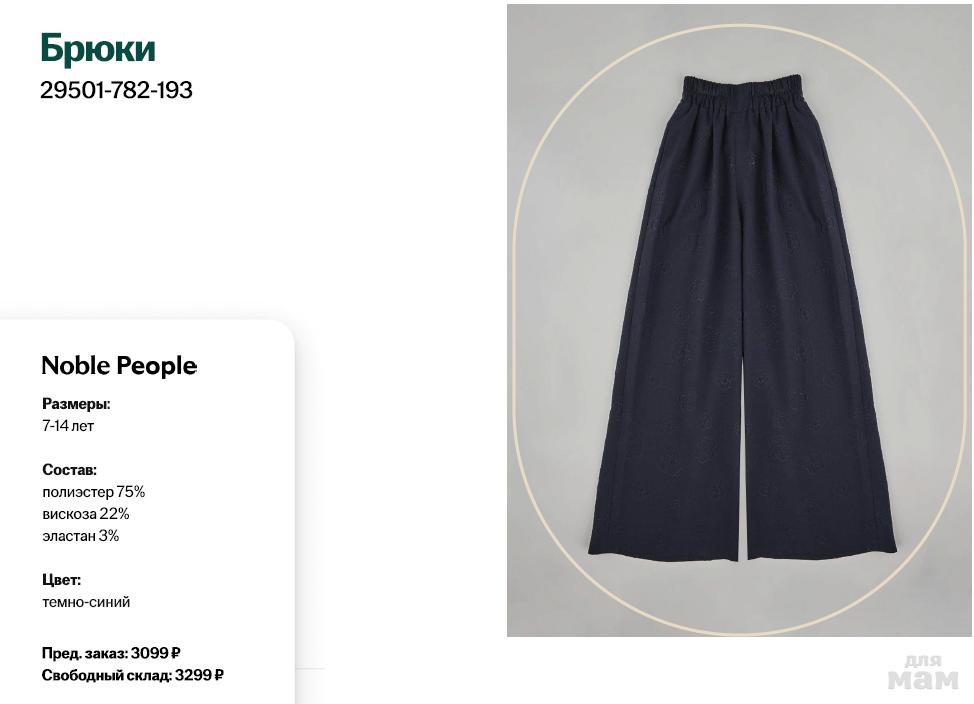Click the beige oval frame around photo

point(739,26)
